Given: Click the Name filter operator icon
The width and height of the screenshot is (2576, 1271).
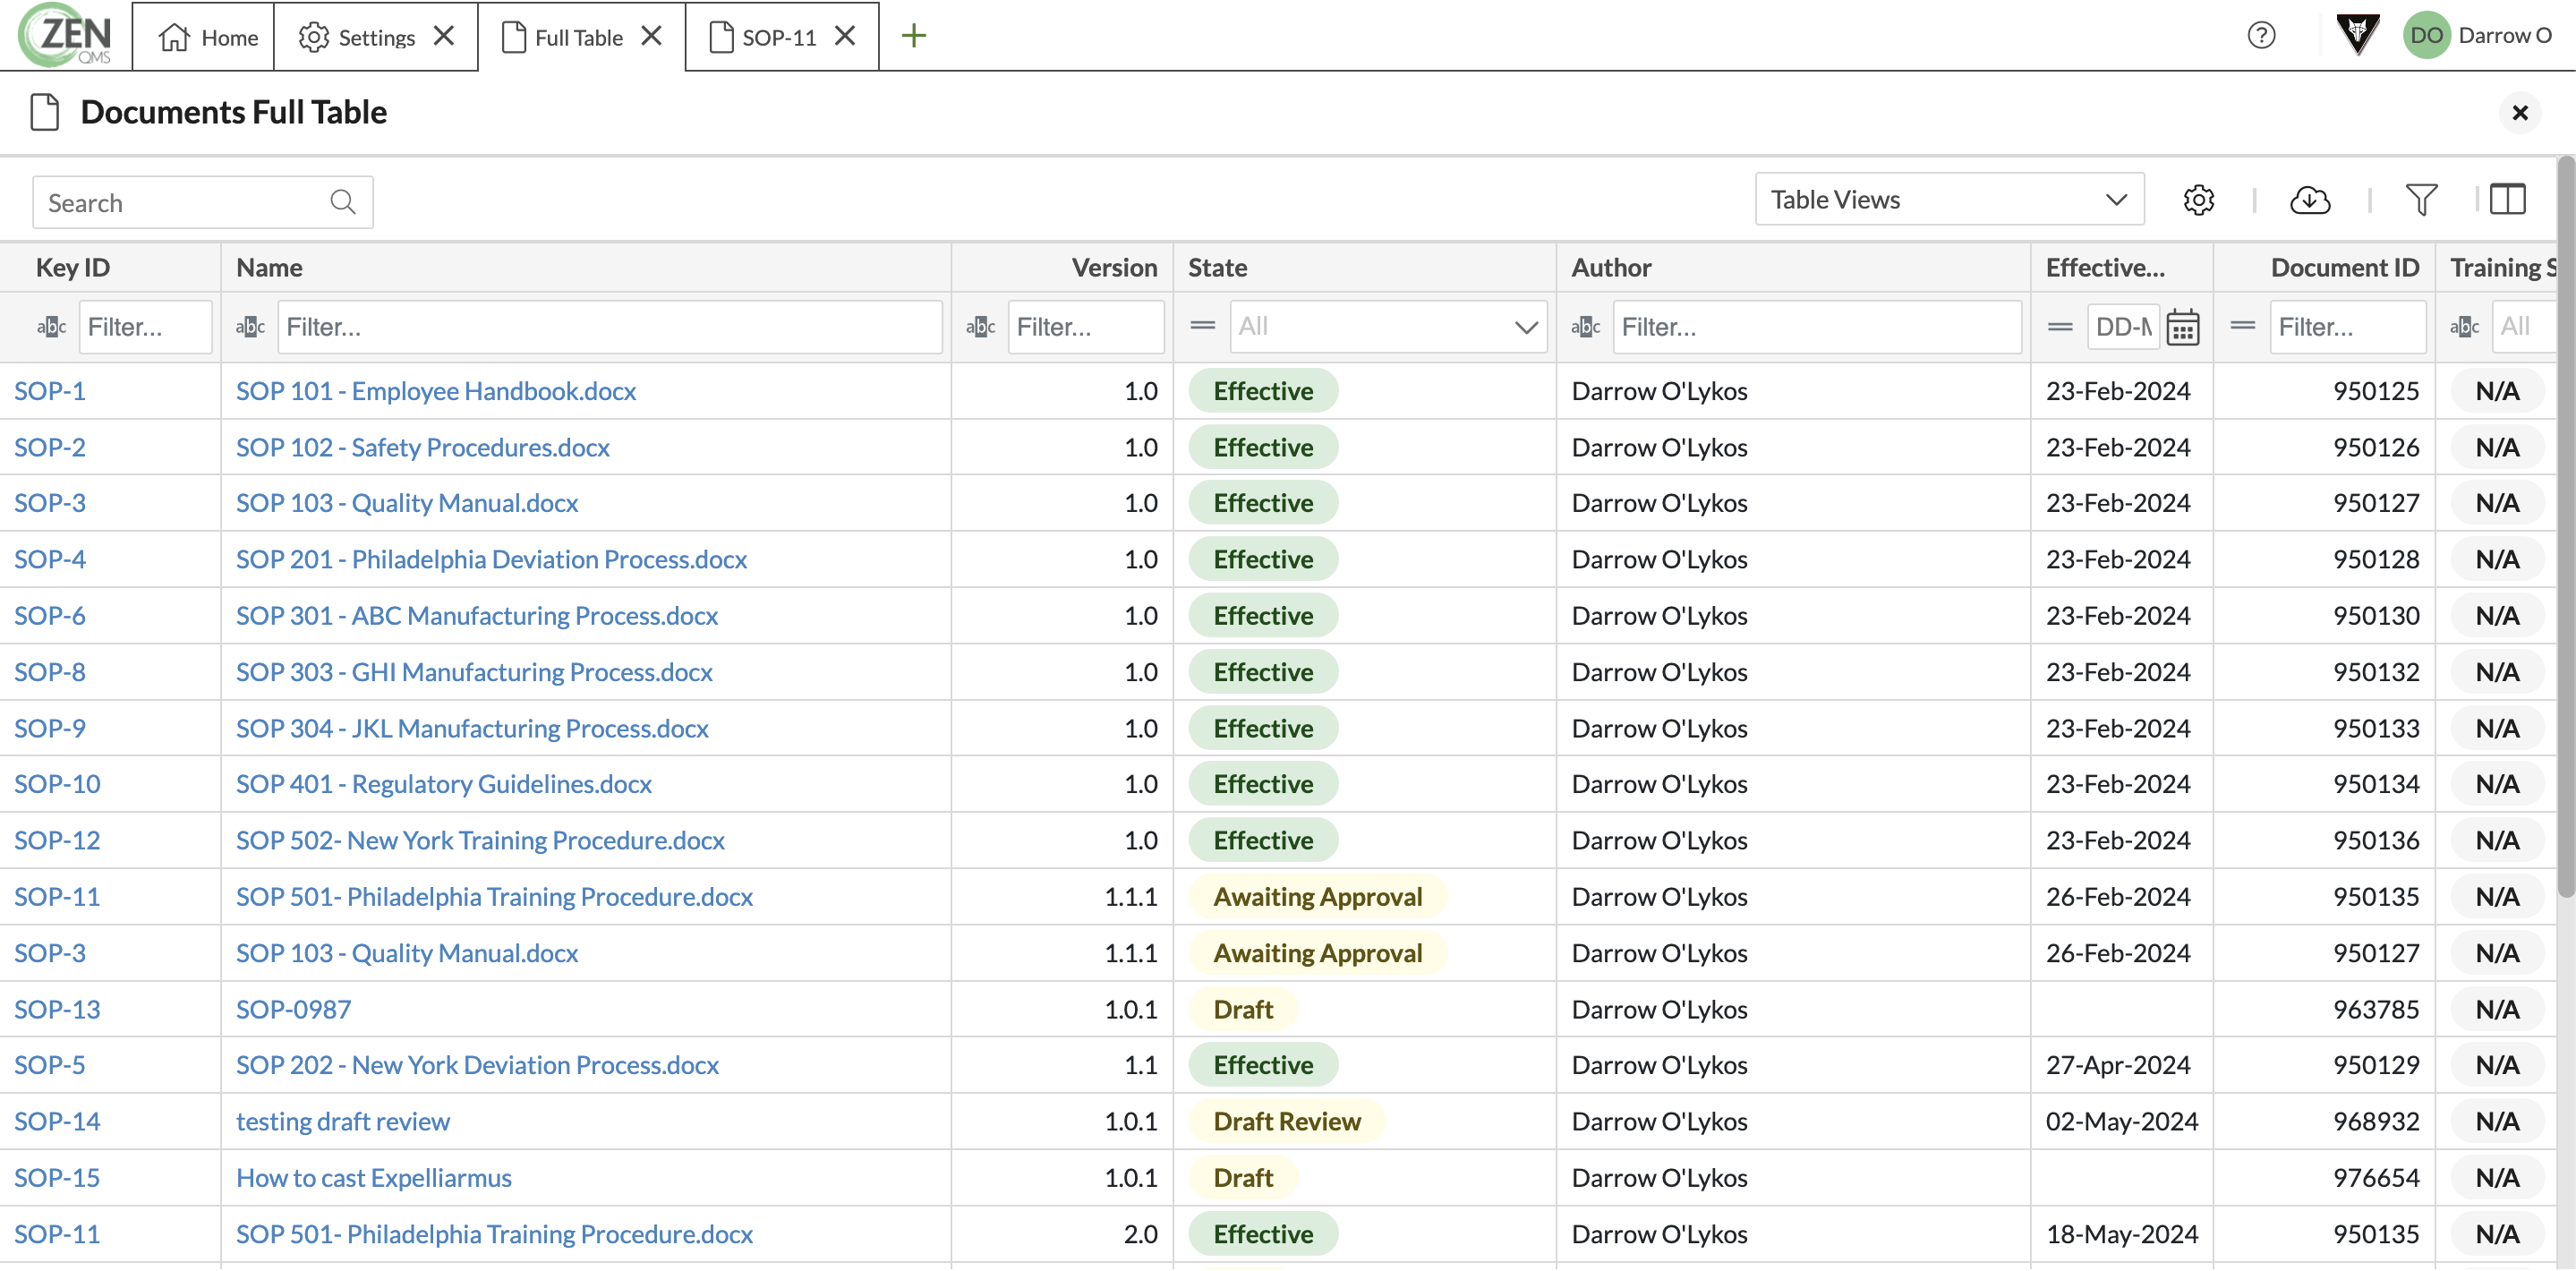Looking at the screenshot, I should click(250, 327).
